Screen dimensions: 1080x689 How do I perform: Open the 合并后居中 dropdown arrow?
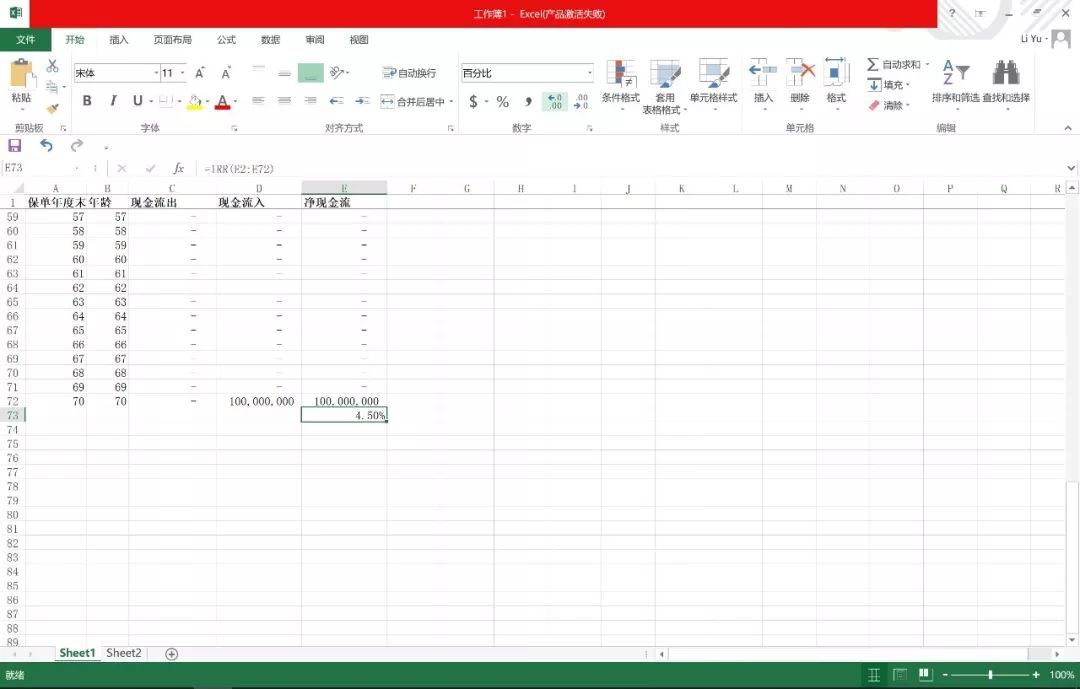(x=451, y=101)
